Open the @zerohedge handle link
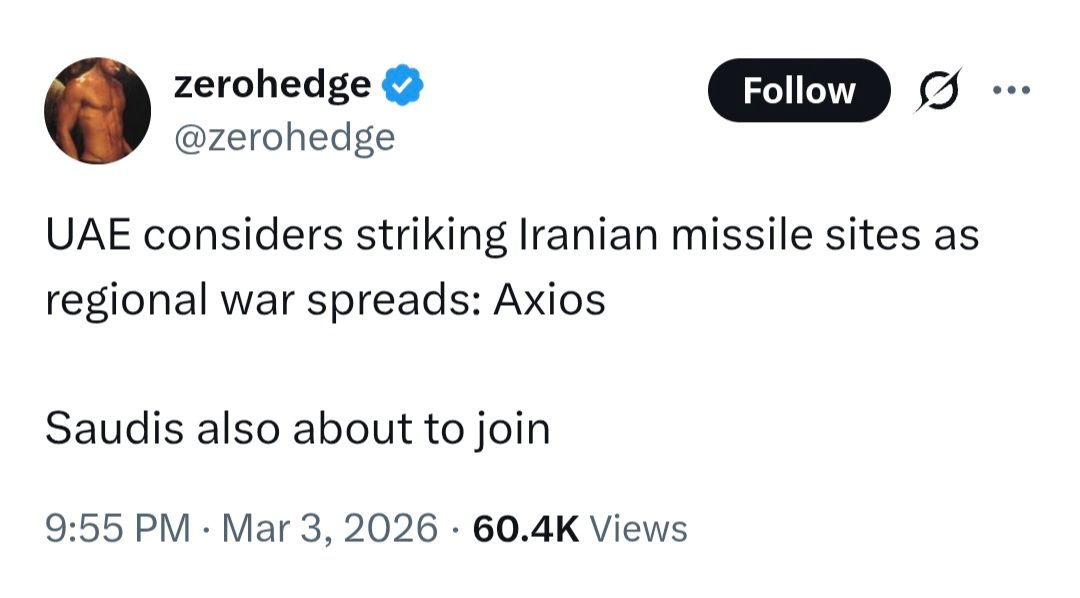 (x=284, y=137)
